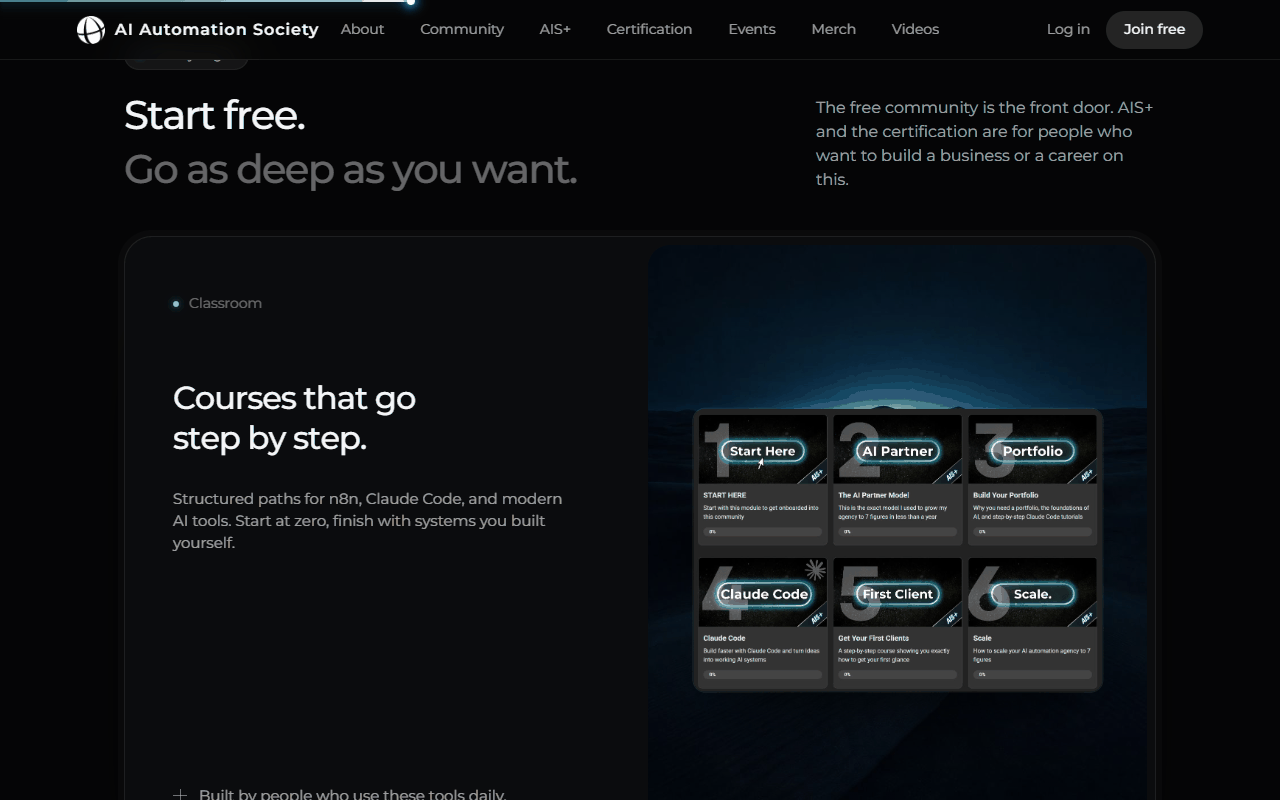Viewport: 1280px width, 800px height.
Task: Click the 'Start free.' heading
Action: pos(214,116)
